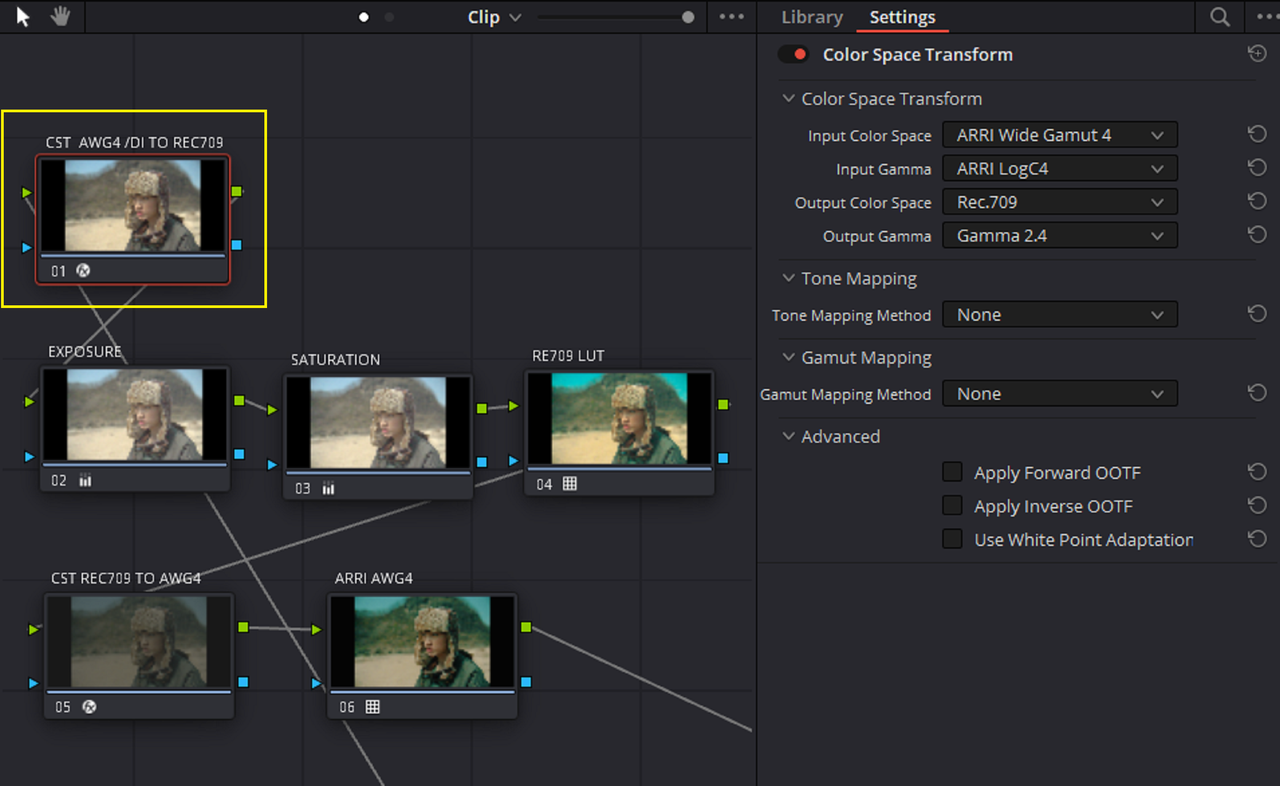The width and height of the screenshot is (1280, 786).
Task: Open the Output Color Space dropdown
Action: tap(1060, 202)
